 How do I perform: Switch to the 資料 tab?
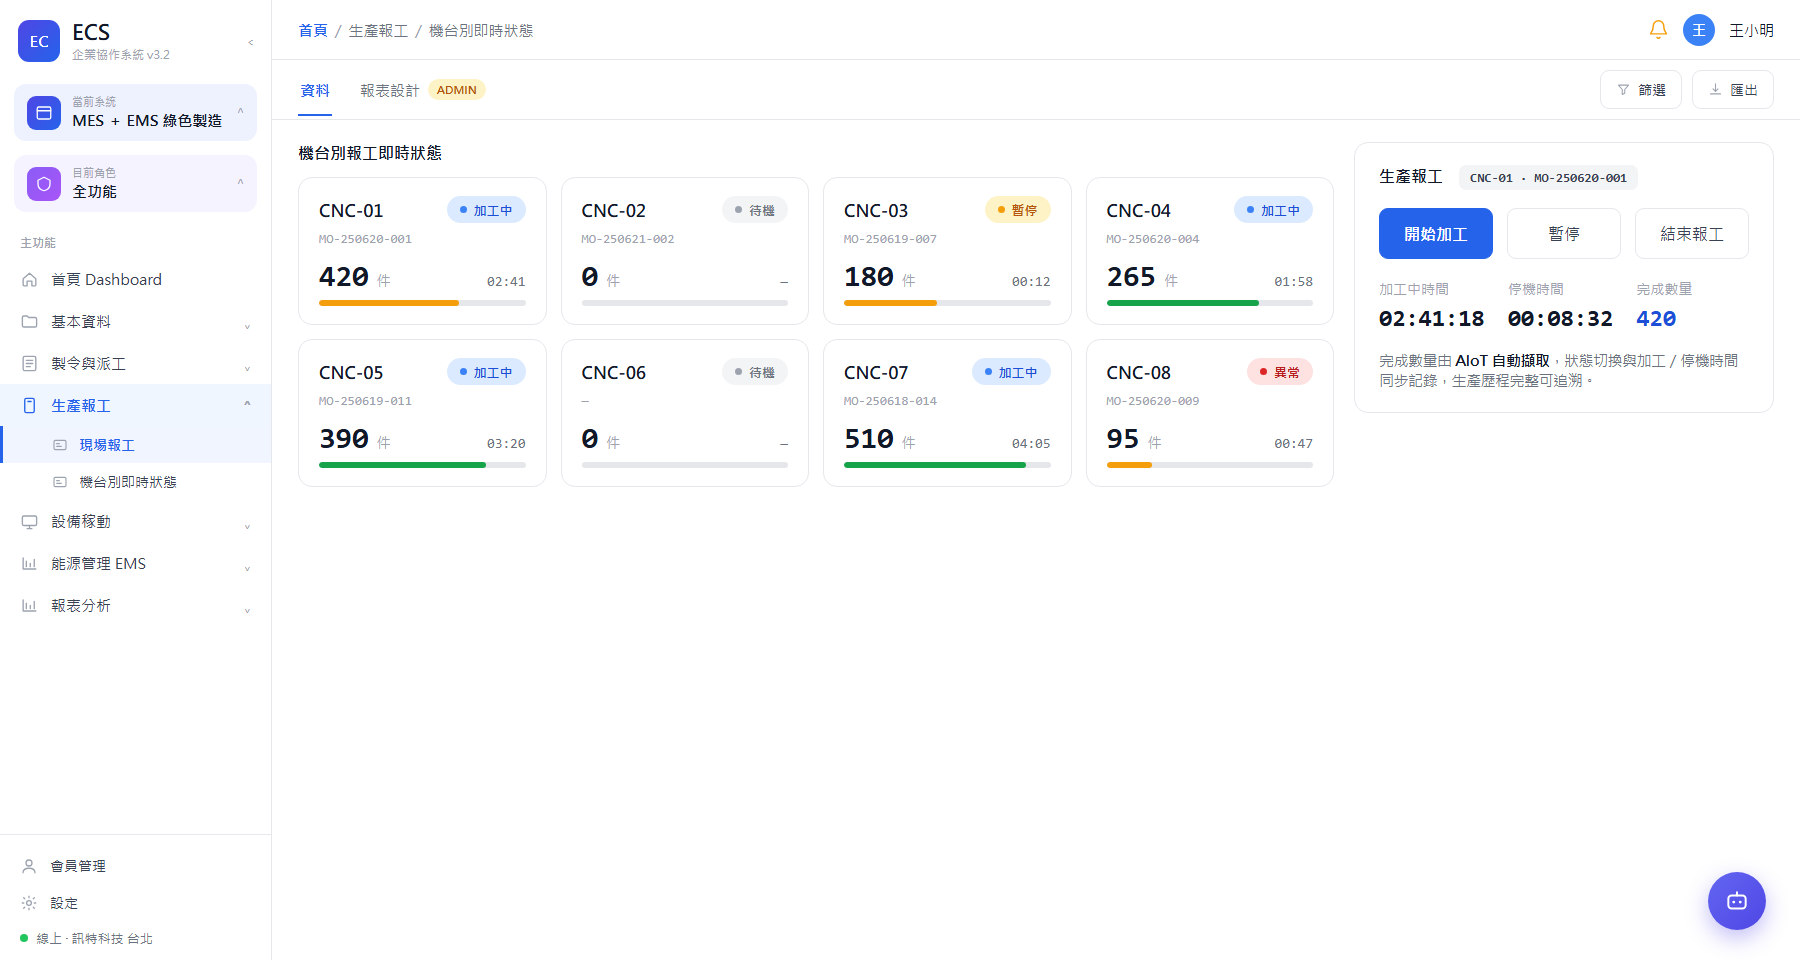315,91
